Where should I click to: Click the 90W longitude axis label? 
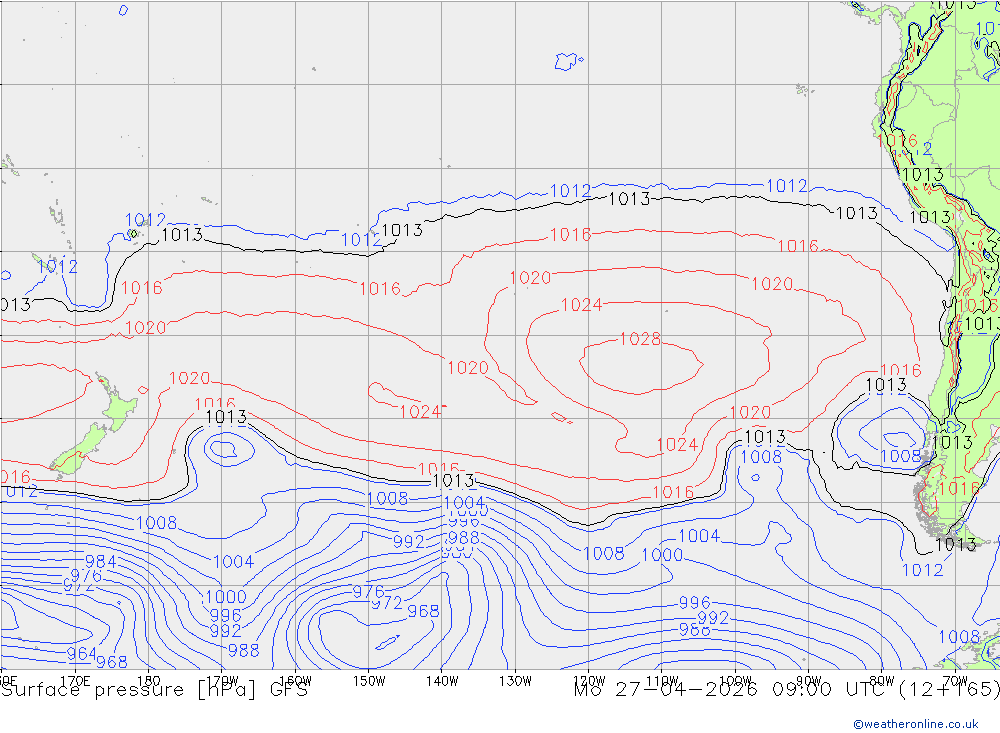point(809,681)
